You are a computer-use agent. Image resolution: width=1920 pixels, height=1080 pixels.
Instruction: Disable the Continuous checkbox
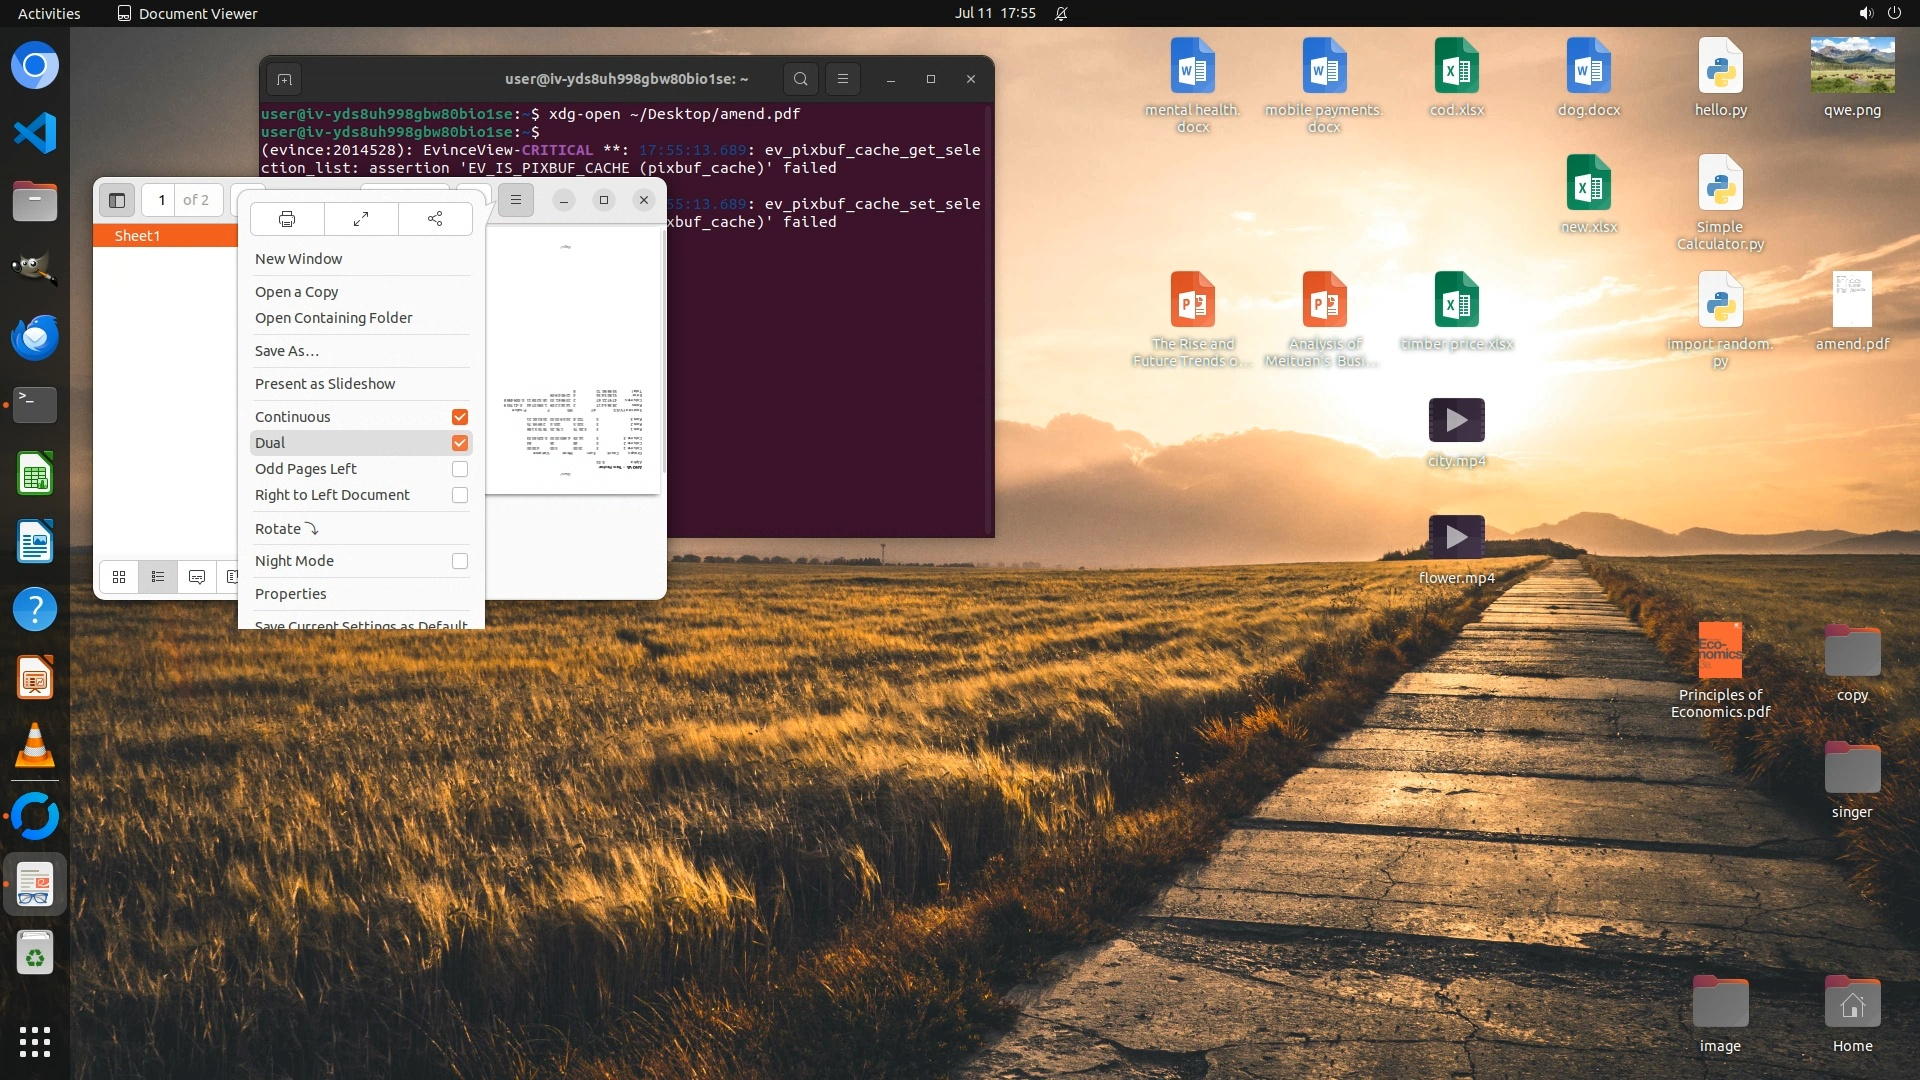(x=460, y=417)
